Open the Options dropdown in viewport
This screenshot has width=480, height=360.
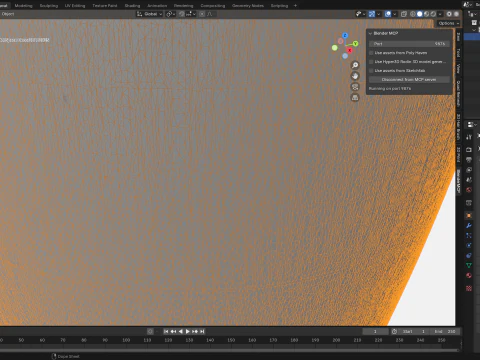pyautogui.click(x=448, y=23)
